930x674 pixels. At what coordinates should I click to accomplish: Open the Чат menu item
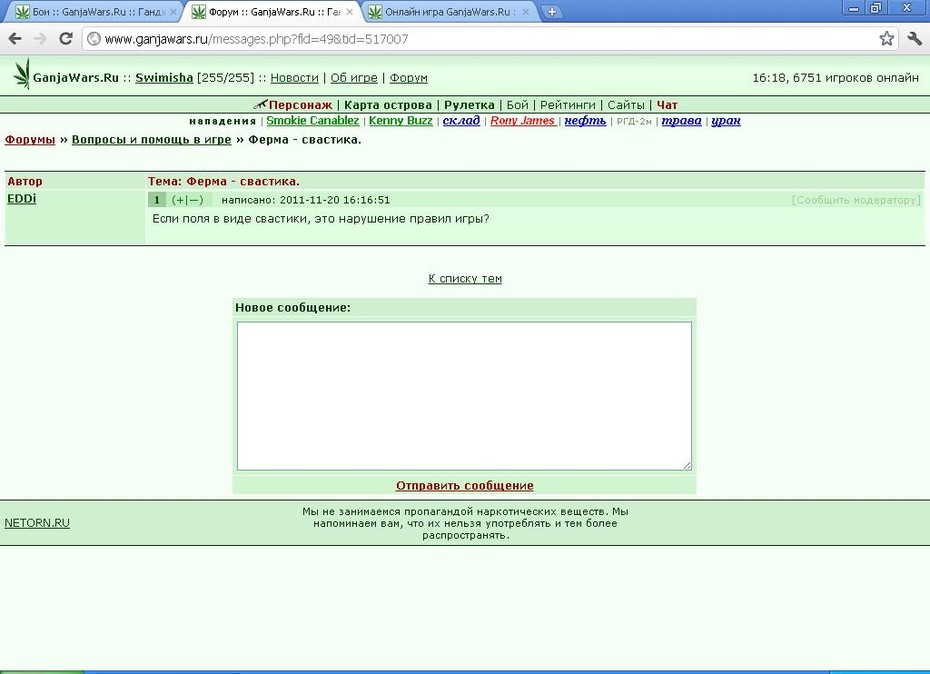coord(667,105)
